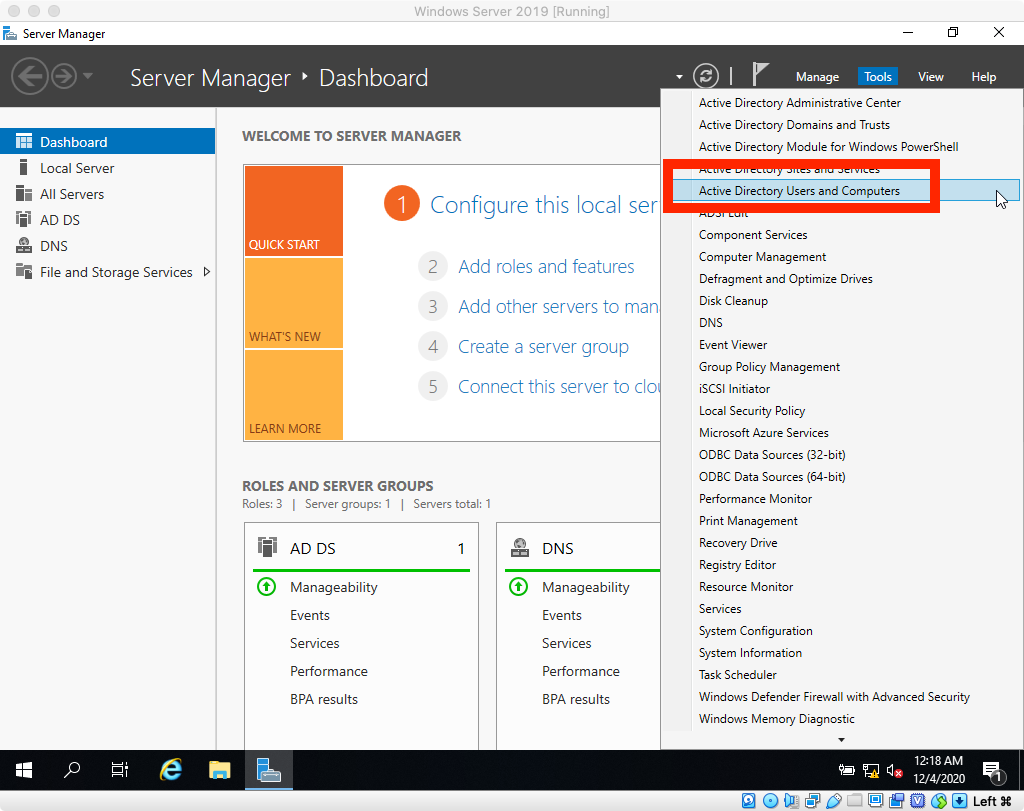Click the muted speaker tray icon
The height and width of the screenshot is (811, 1024).
(x=895, y=771)
